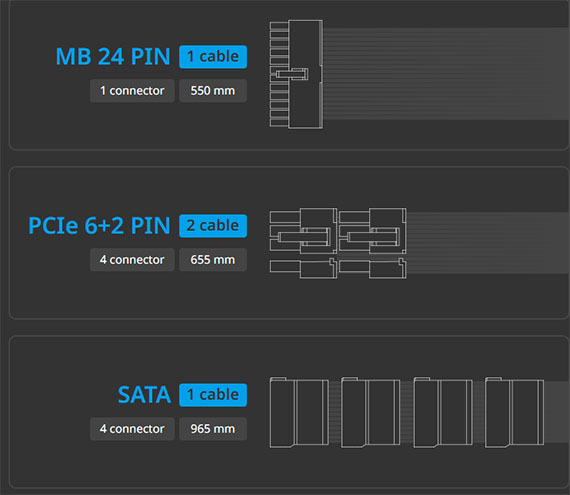Click the SATA heading
The height and width of the screenshot is (495, 570).
(144, 395)
